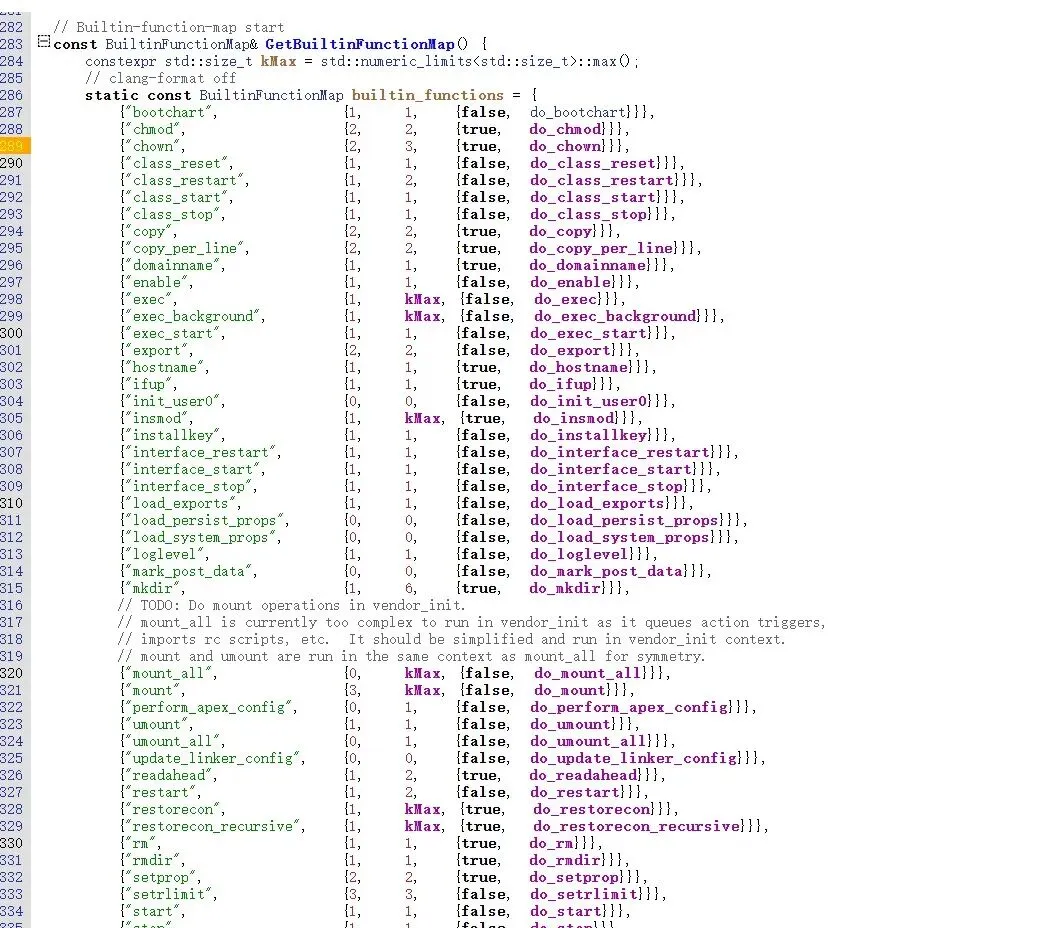
Task: Click do_mkdir function reference
Action: click(x=566, y=588)
